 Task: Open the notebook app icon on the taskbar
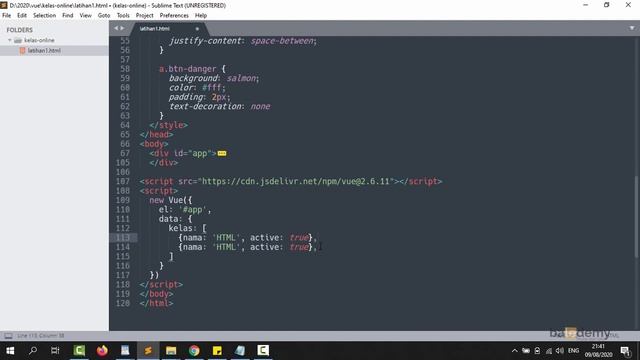pyautogui.click(x=240, y=351)
